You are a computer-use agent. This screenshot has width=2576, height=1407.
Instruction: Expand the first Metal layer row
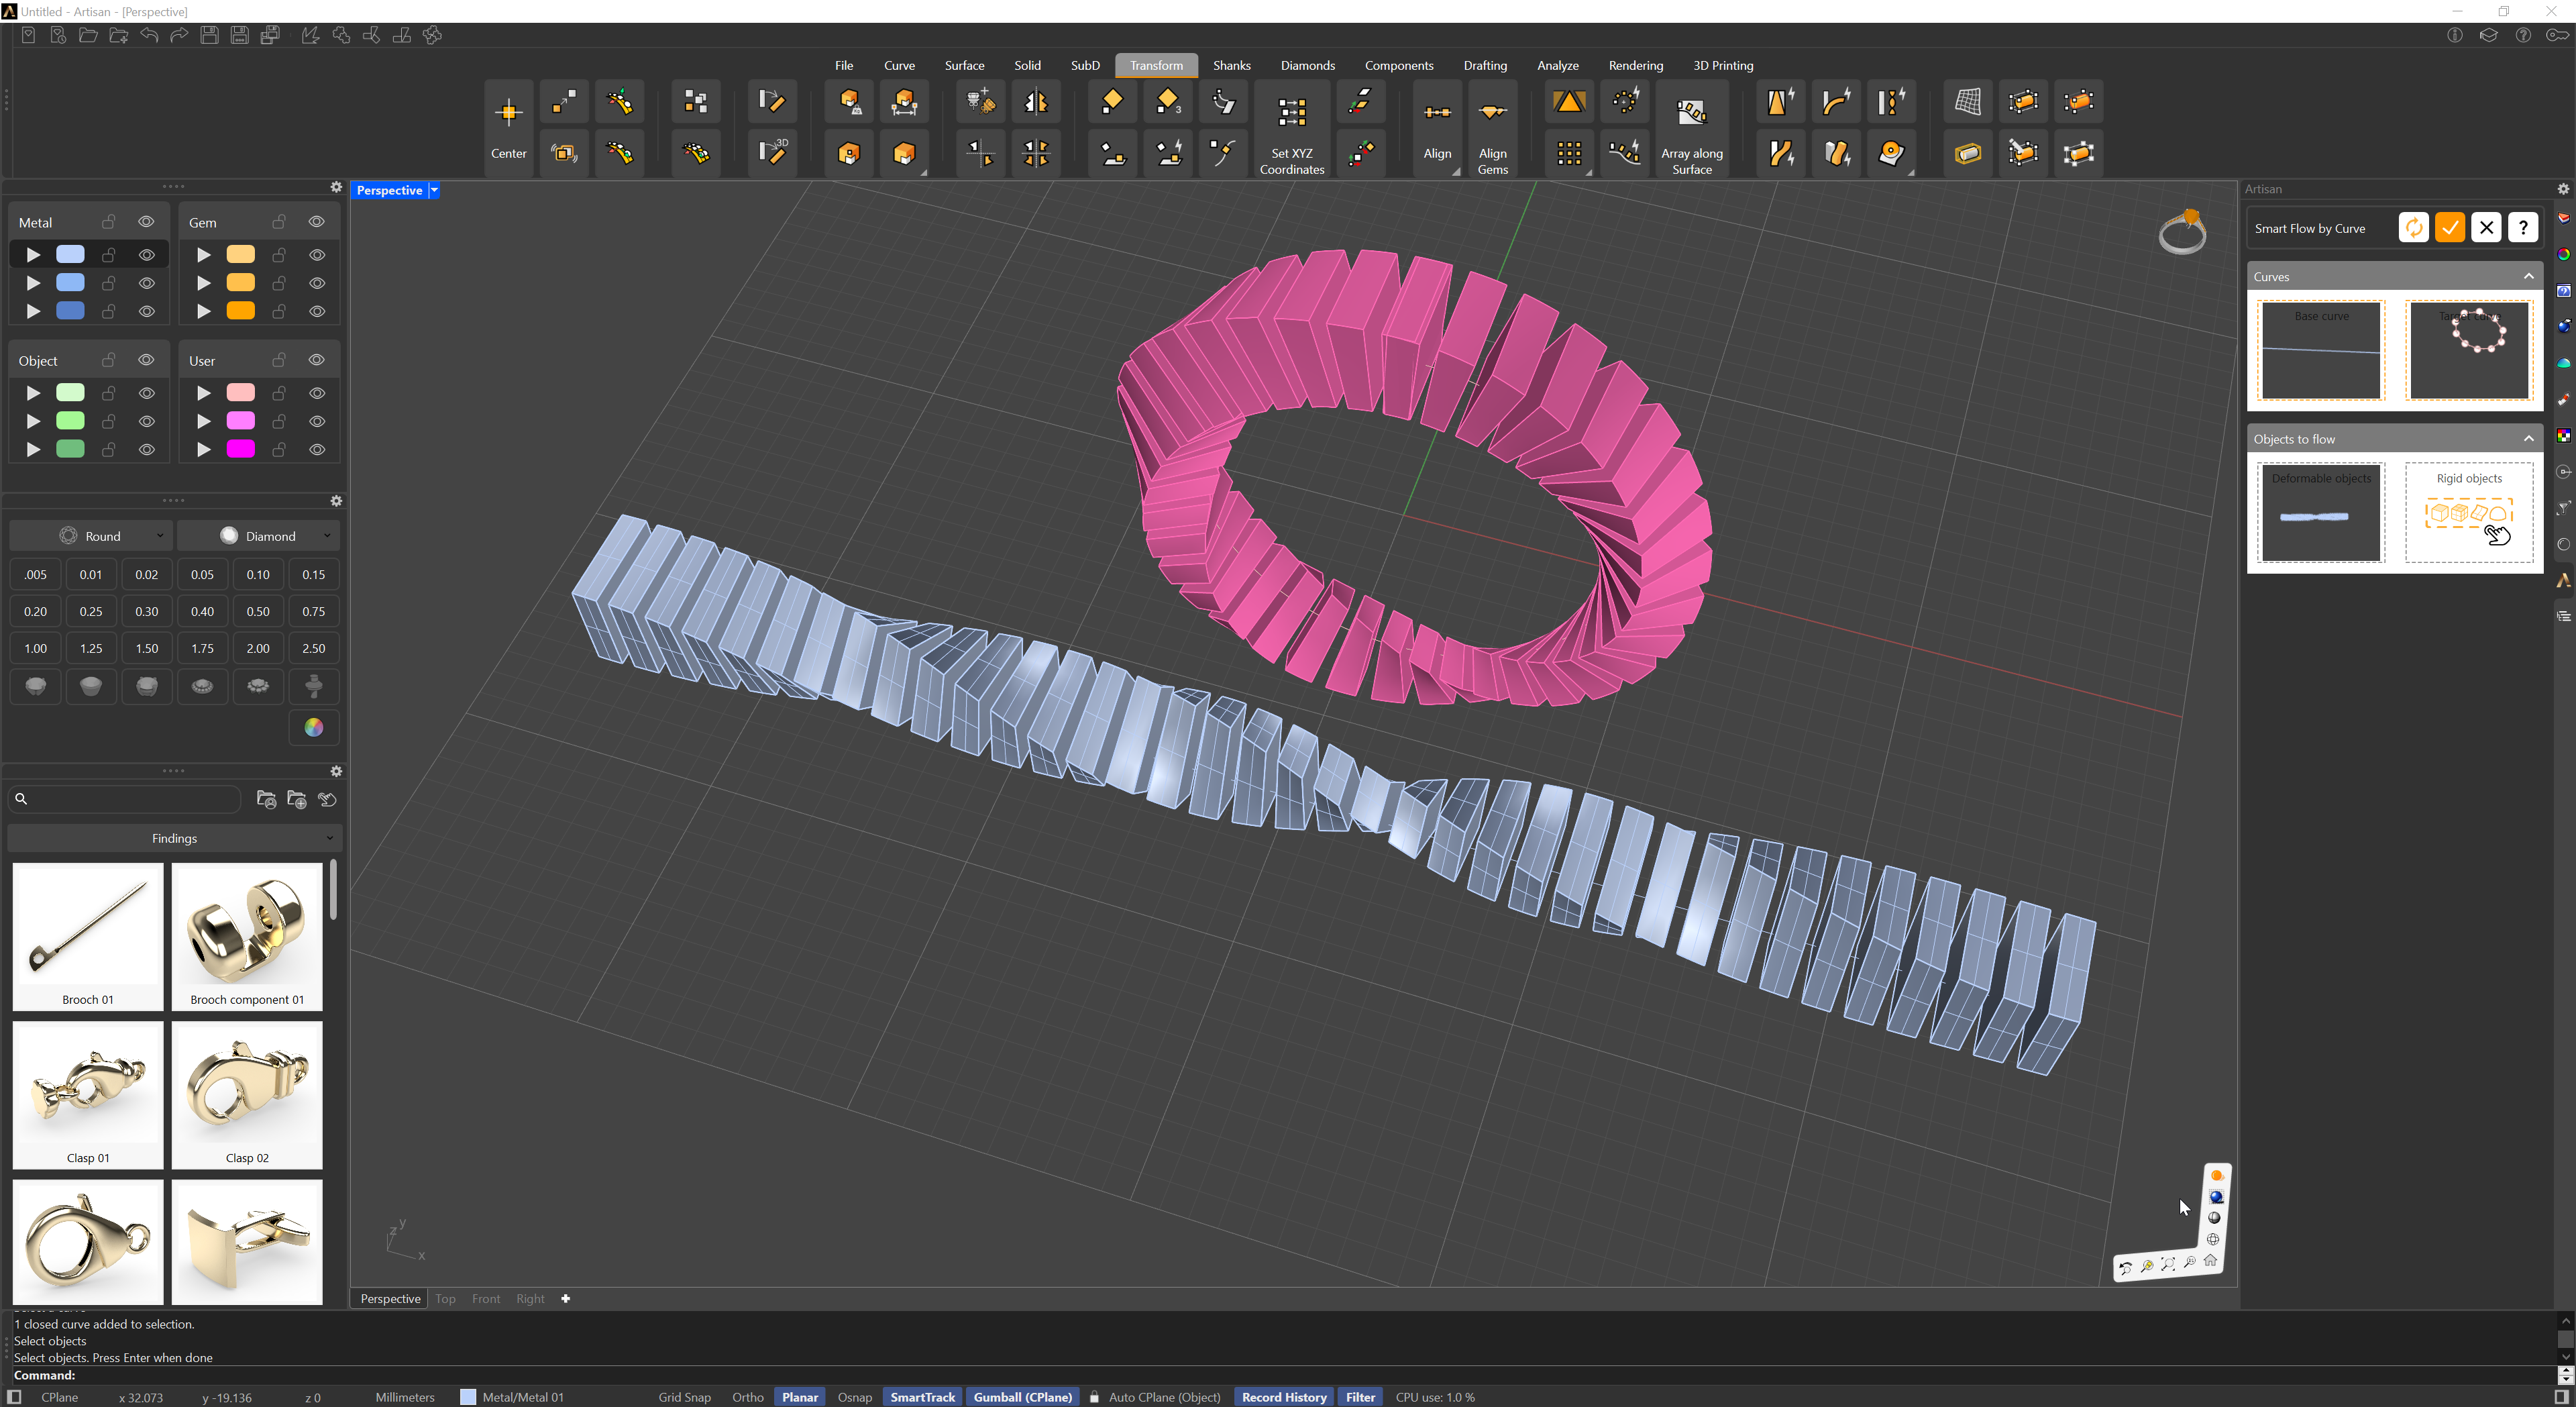tap(32, 255)
